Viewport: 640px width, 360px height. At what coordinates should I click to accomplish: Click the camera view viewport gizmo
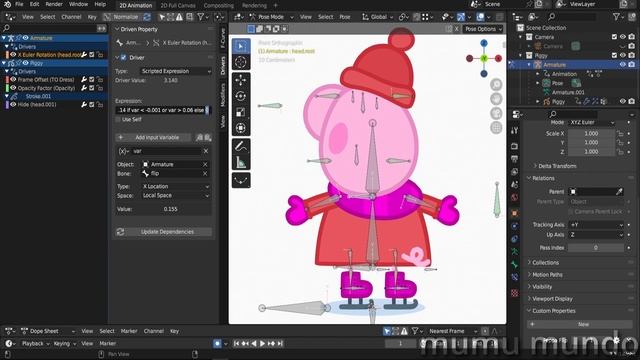tap(496, 113)
